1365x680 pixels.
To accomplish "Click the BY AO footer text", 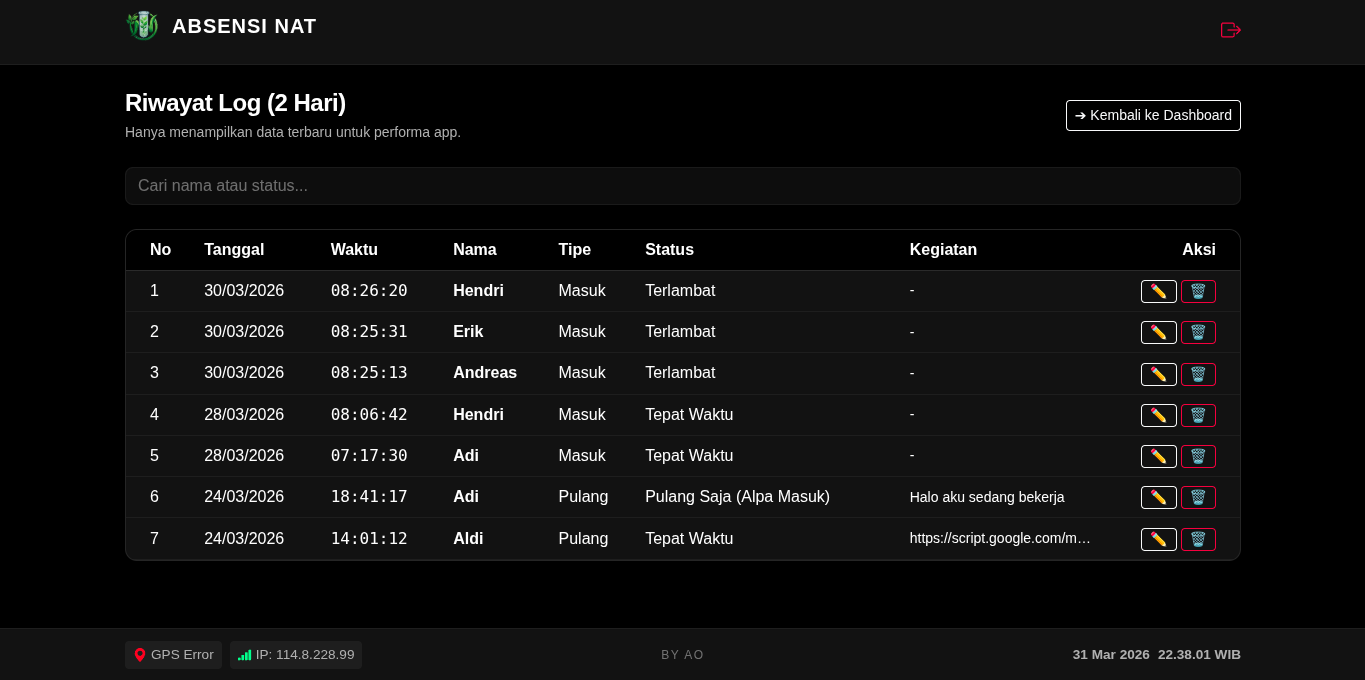I will [682, 655].
